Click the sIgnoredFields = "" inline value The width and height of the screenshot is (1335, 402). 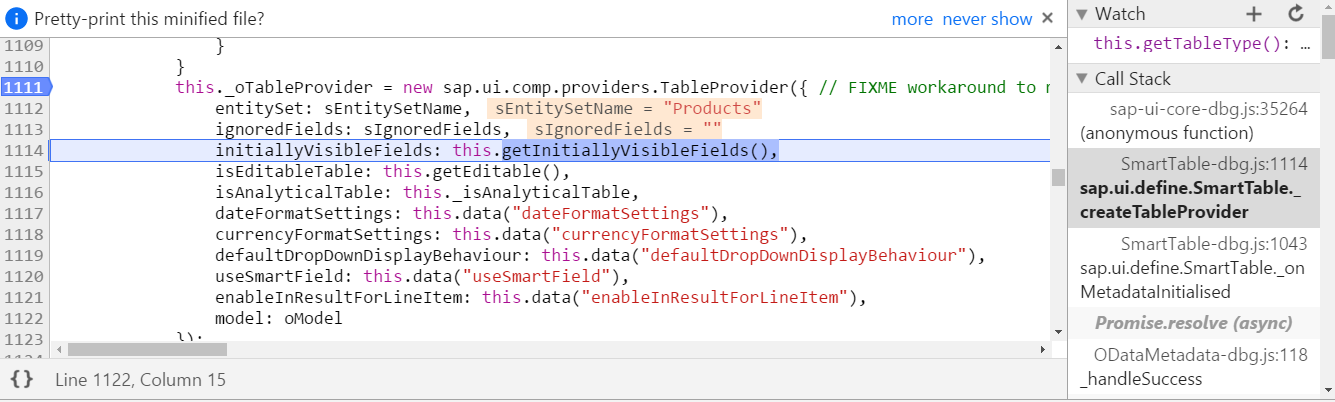point(625,129)
